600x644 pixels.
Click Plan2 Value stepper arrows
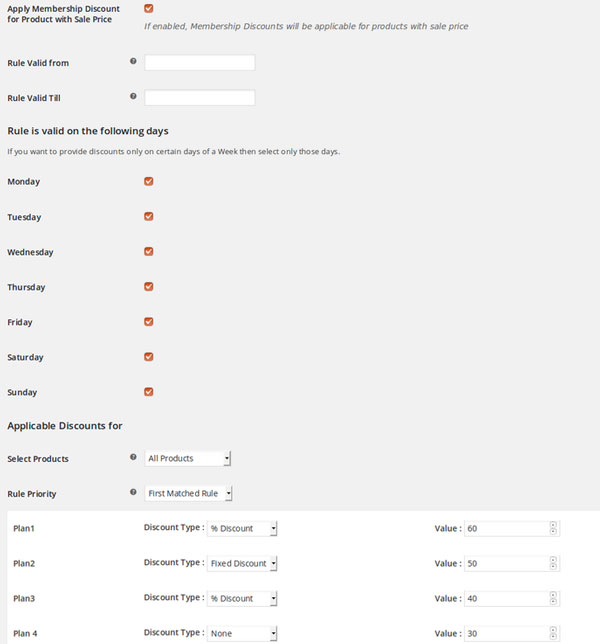pyautogui.click(x=553, y=563)
